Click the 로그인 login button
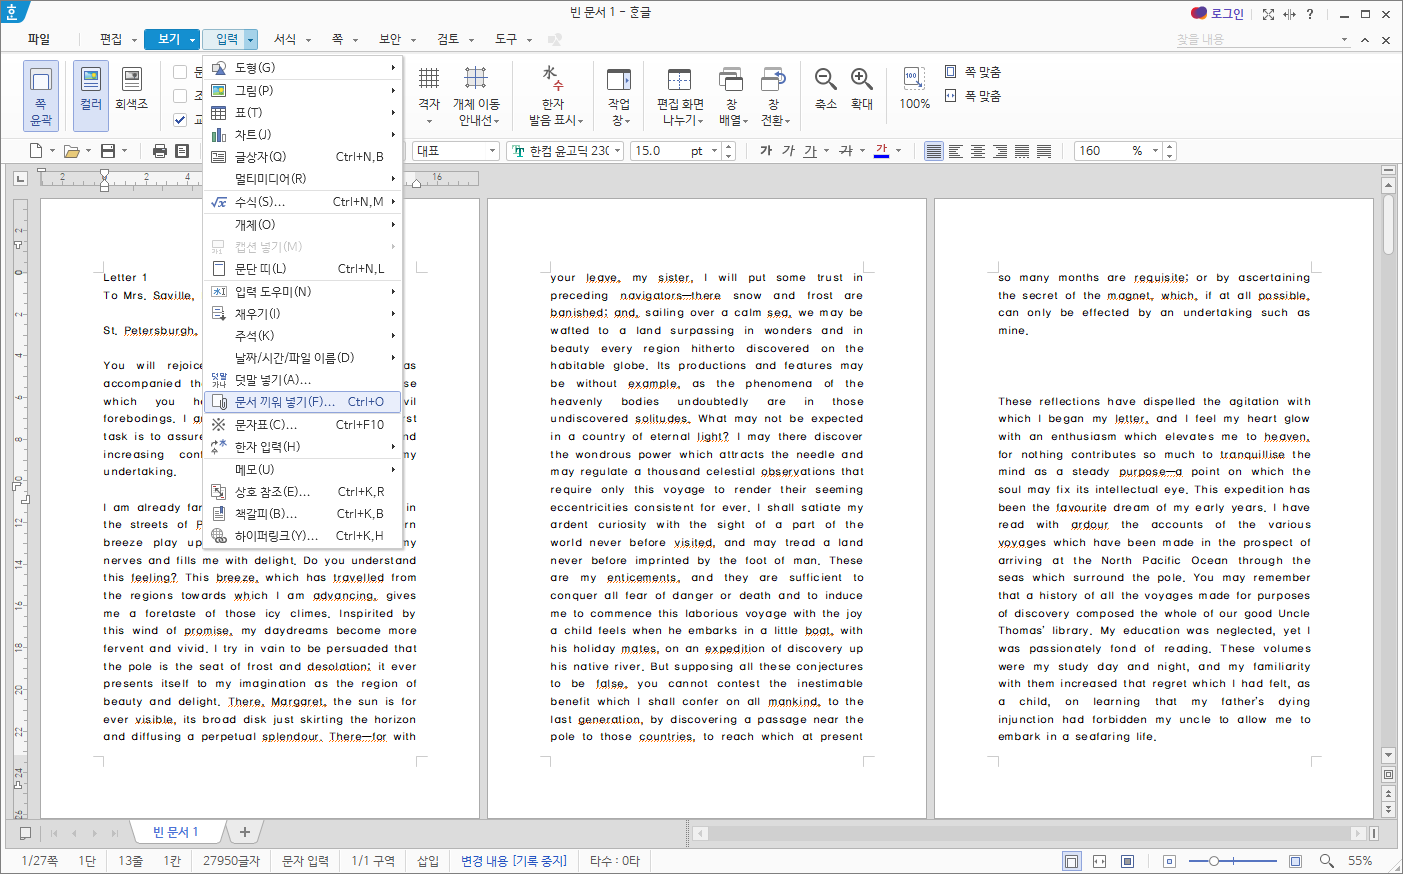 click(1217, 14)
